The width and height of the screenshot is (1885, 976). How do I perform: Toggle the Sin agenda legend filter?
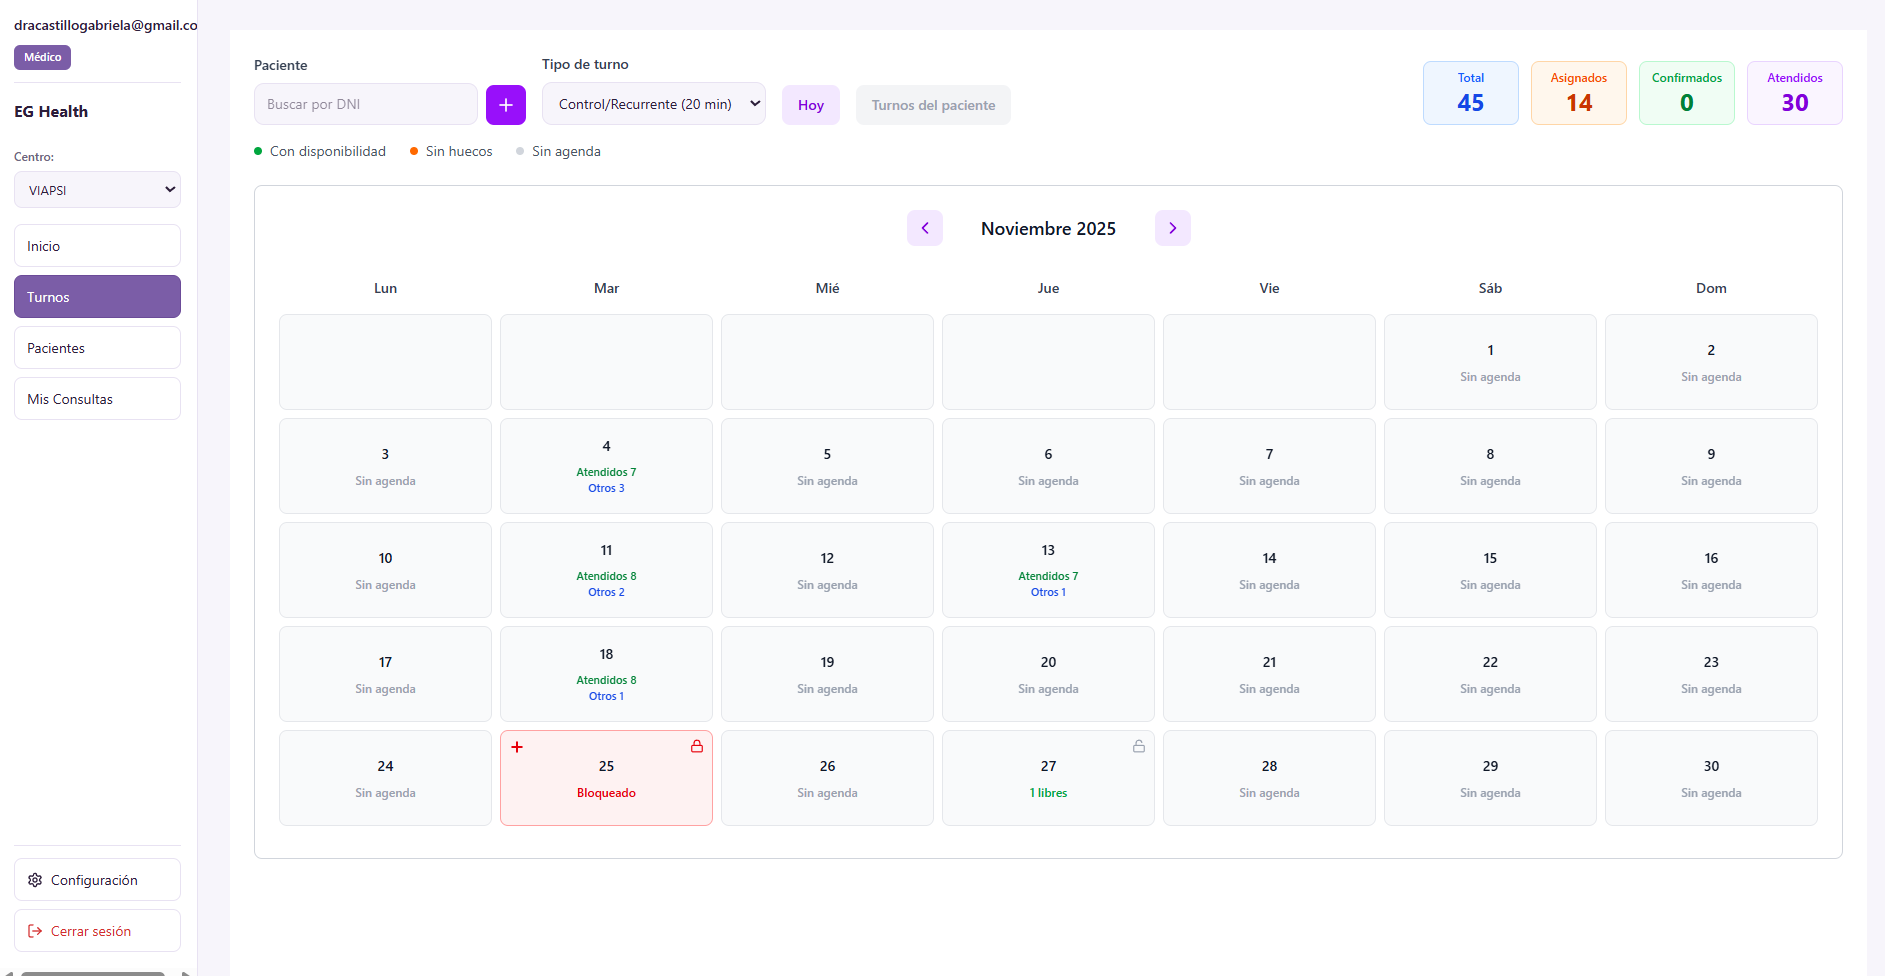tap(558, 151)
